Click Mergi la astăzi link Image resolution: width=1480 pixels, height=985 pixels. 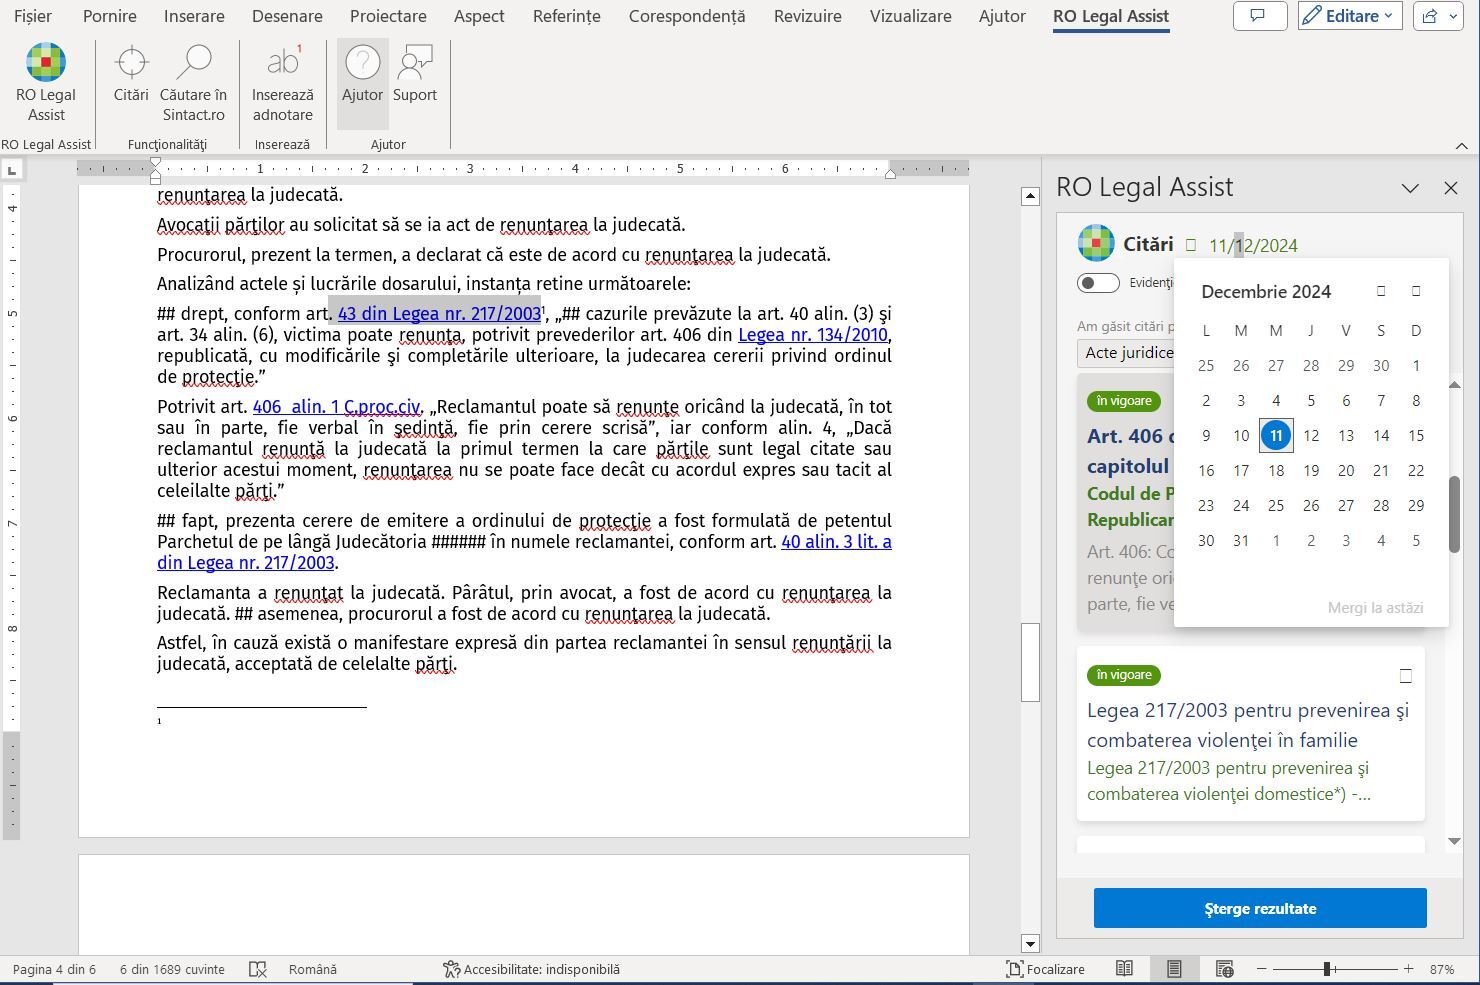(x=1375, y=608)
